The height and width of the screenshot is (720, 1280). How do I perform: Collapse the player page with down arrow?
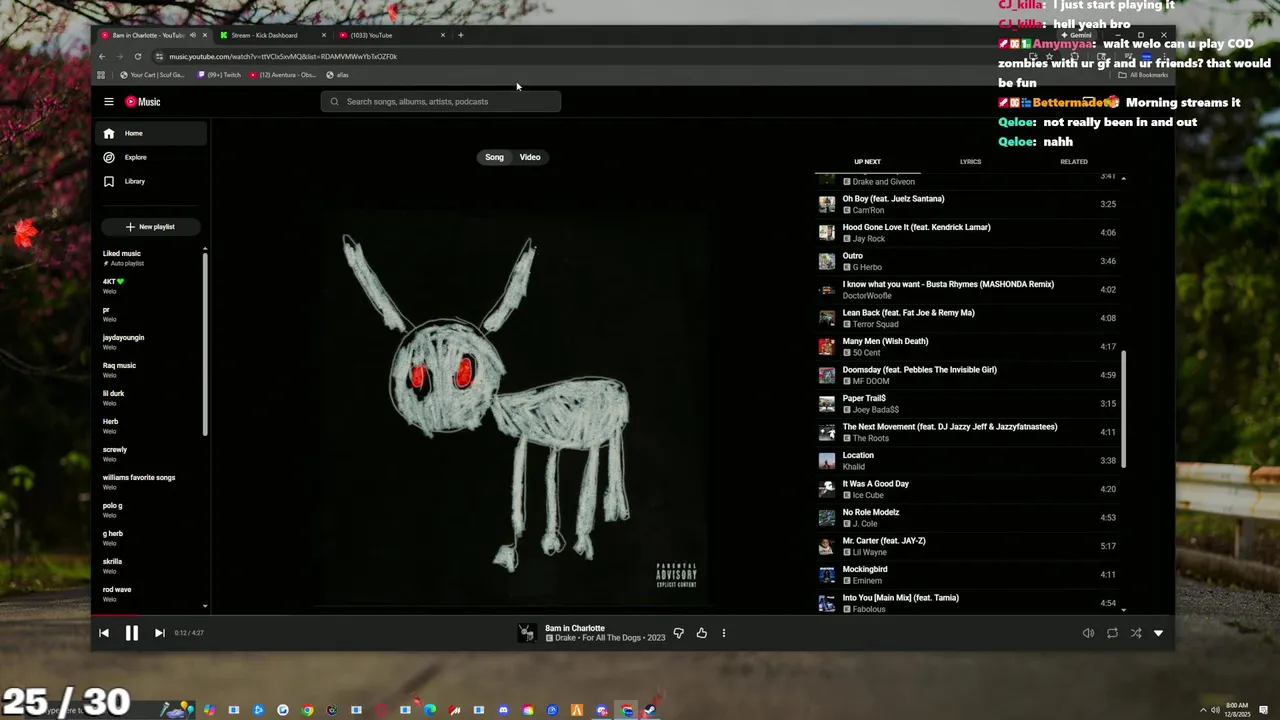(x=1159, y=633)
